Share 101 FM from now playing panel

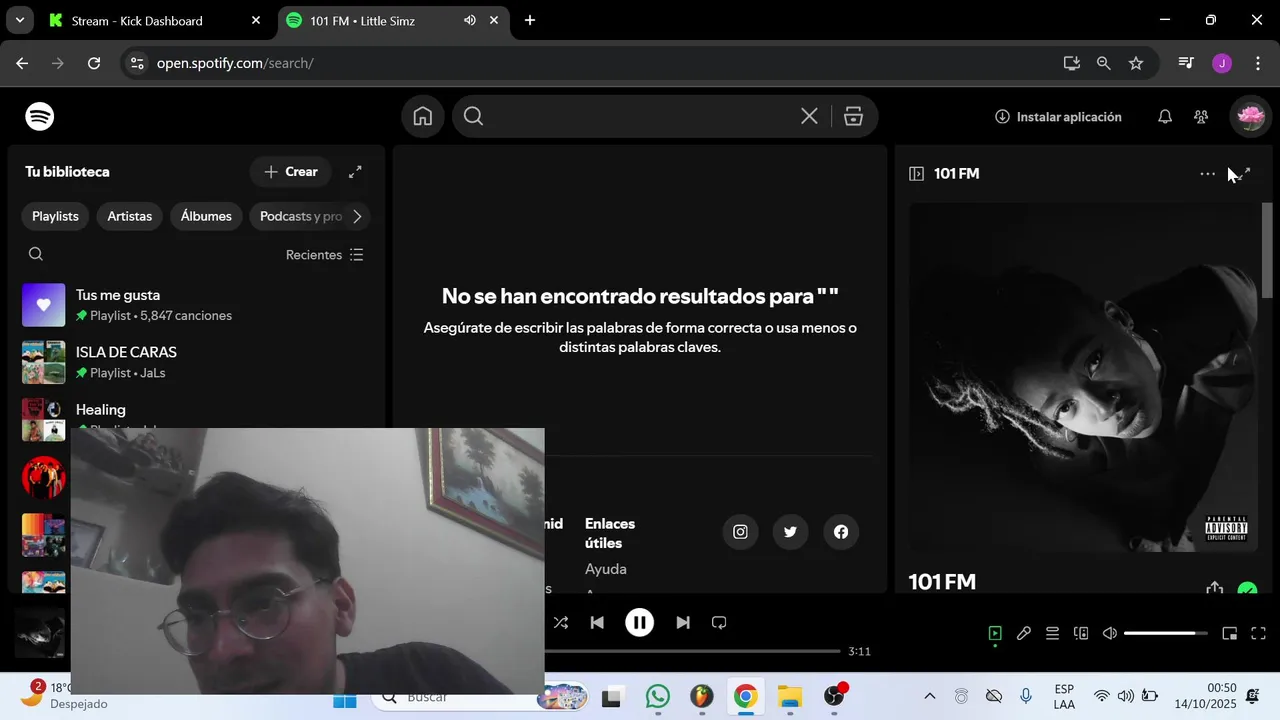tap(1215, 588)
